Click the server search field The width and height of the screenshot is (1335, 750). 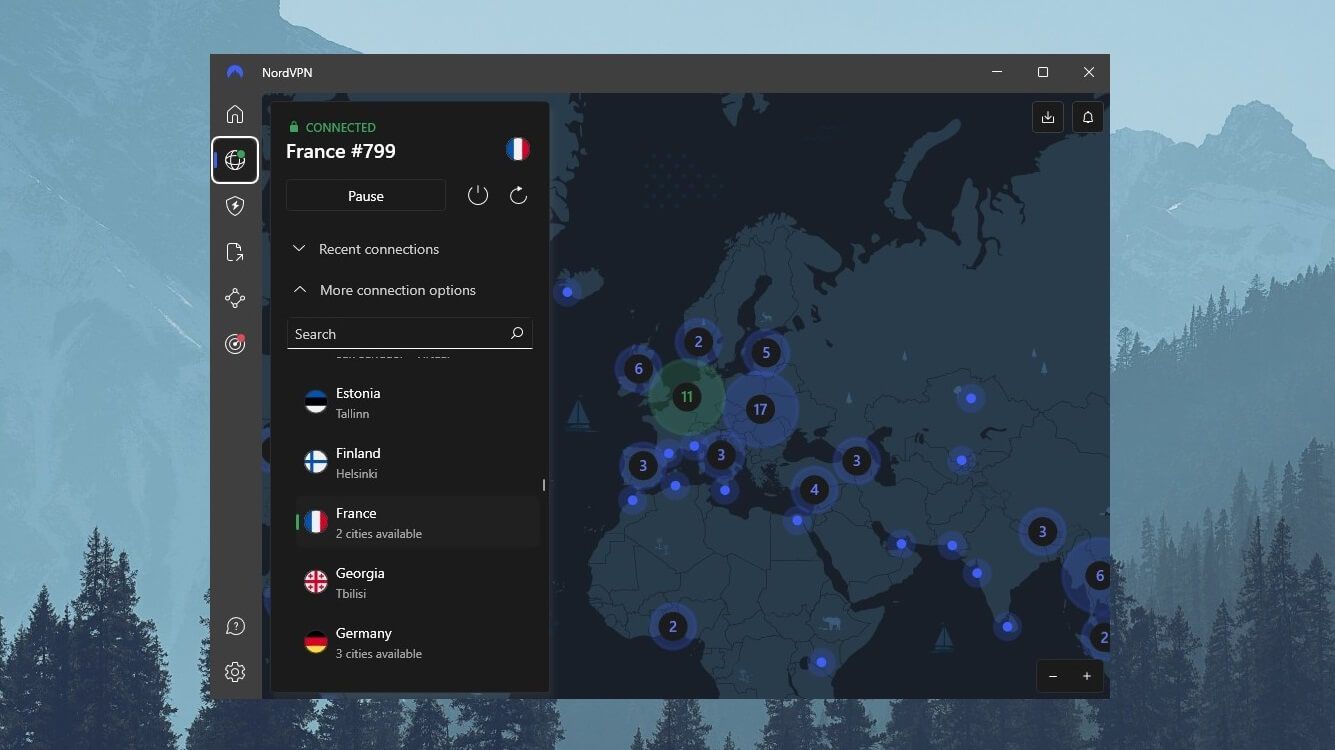410,334
